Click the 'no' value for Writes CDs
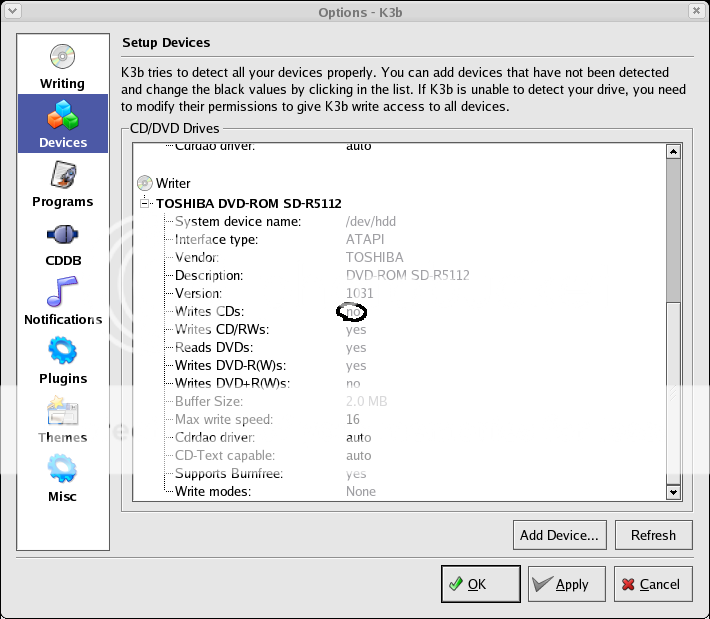Image resolution: width=710 pixels, height=619 pixels. pyautogui.click(x=353, y=312)
